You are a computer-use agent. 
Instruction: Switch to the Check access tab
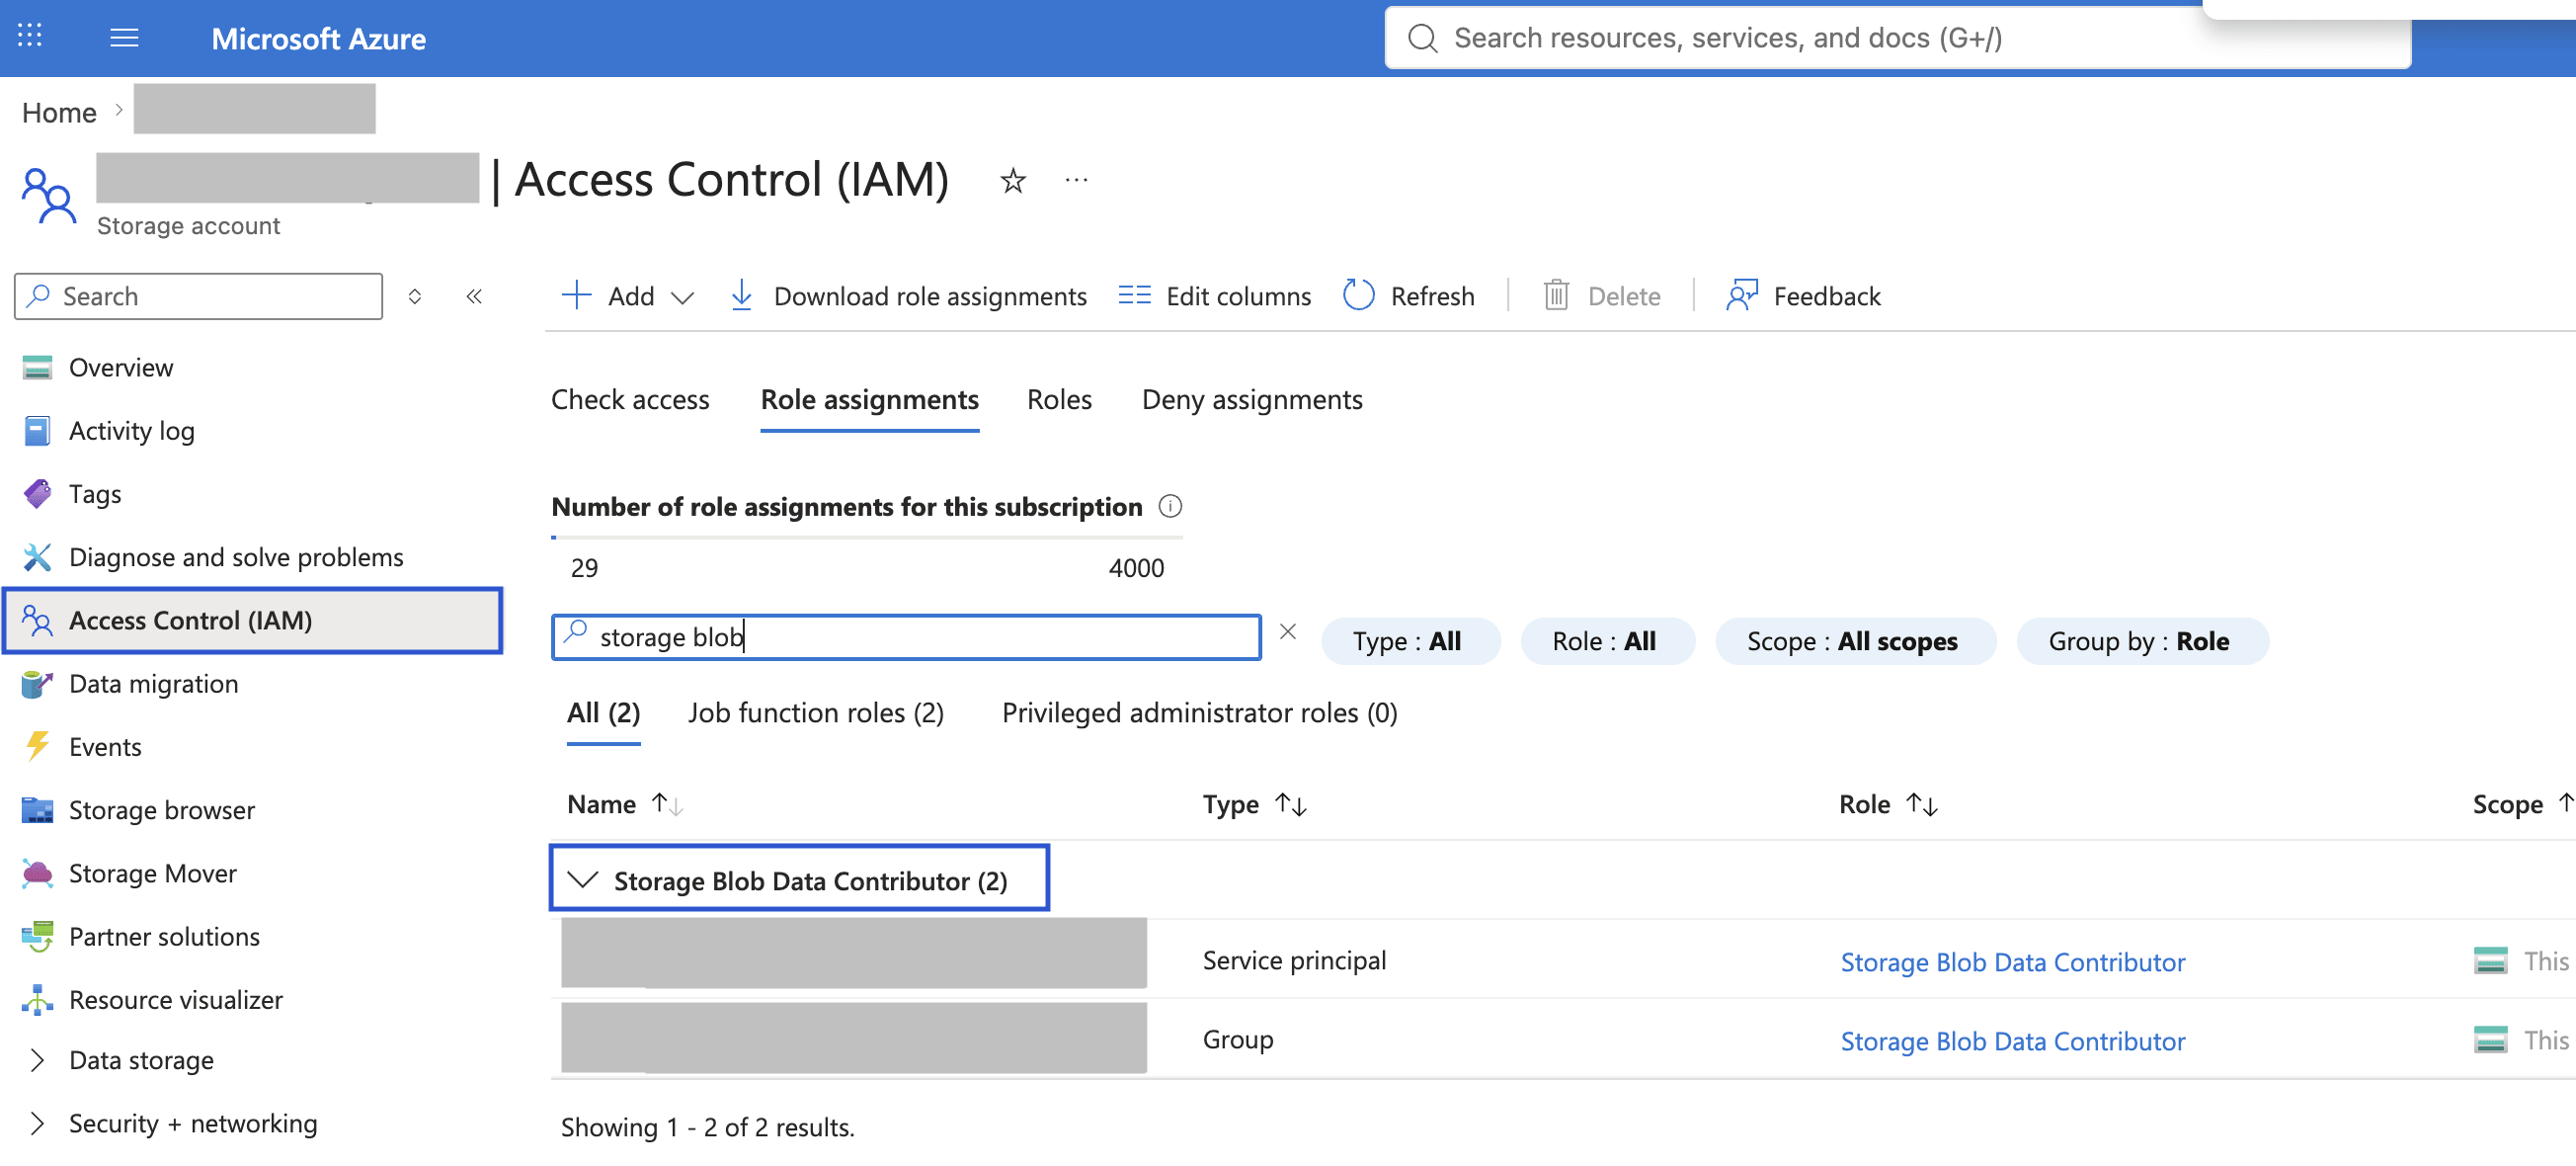pos(630,400)
